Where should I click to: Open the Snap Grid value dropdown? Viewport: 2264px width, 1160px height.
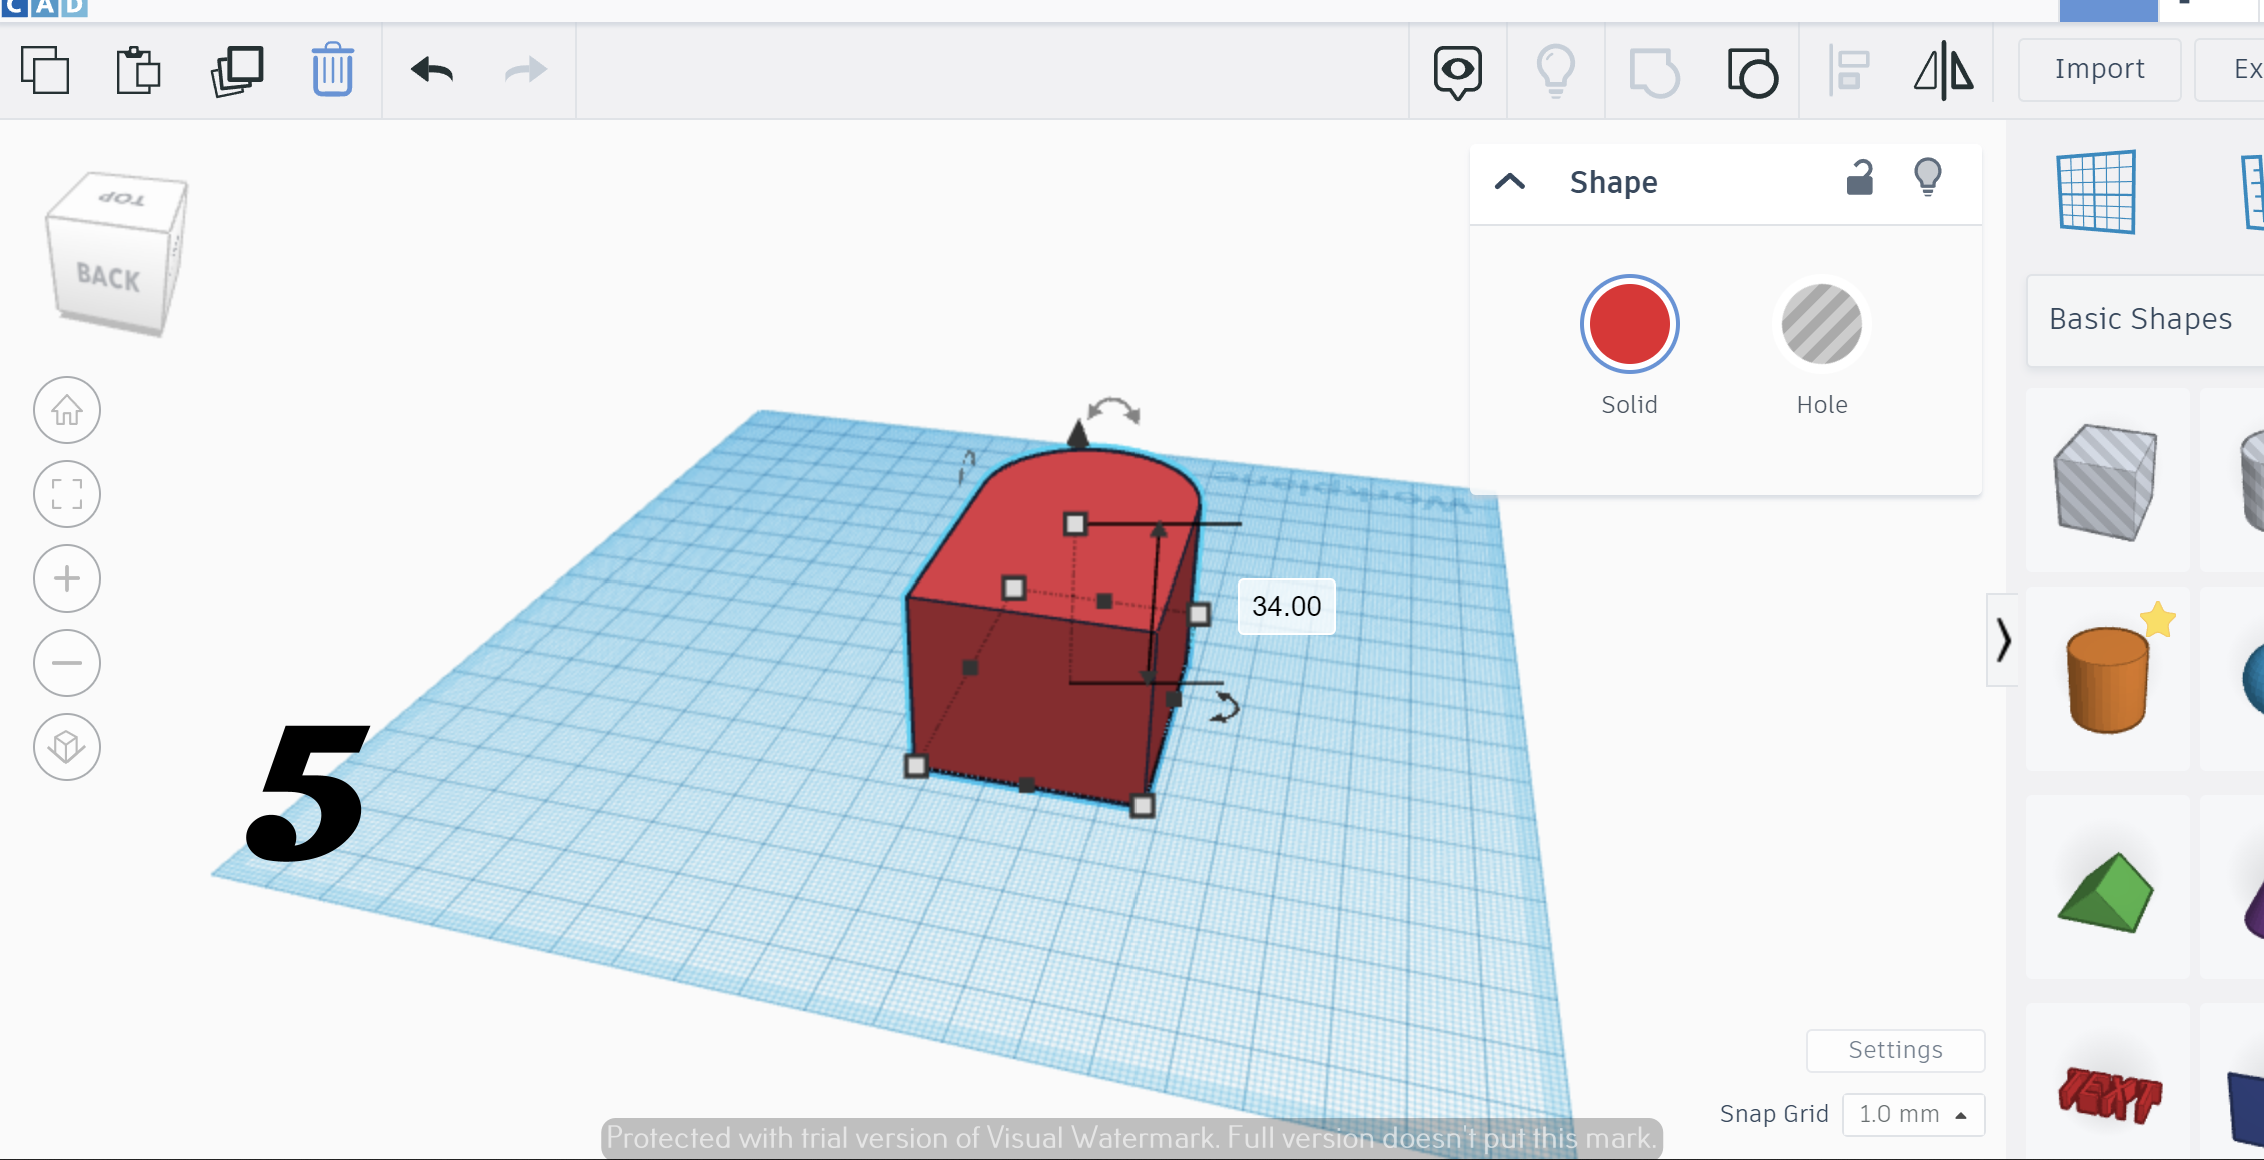pos(1912,1114)
